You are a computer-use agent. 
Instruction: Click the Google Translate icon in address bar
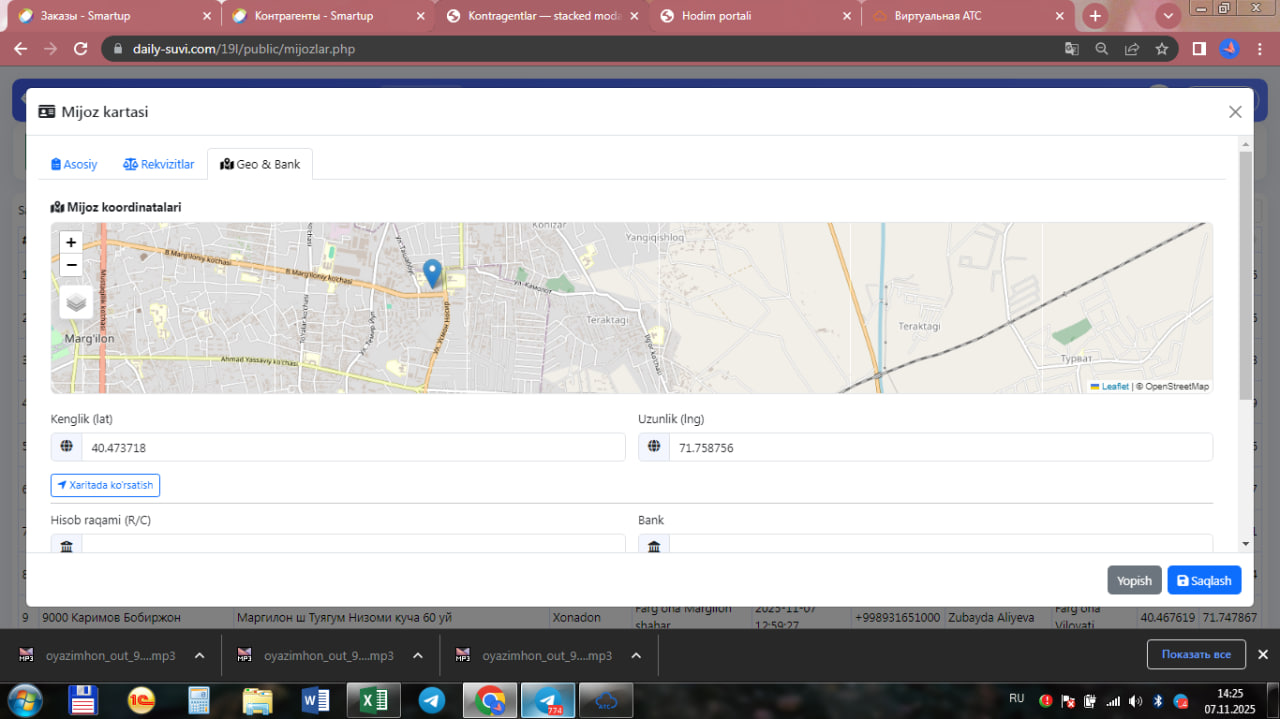click(1071, 49)
